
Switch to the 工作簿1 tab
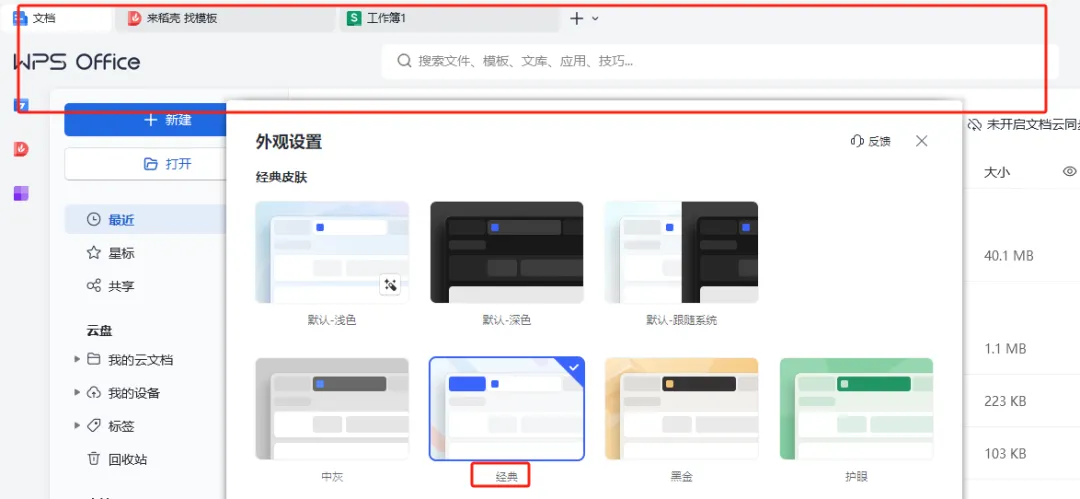point(449,19)
